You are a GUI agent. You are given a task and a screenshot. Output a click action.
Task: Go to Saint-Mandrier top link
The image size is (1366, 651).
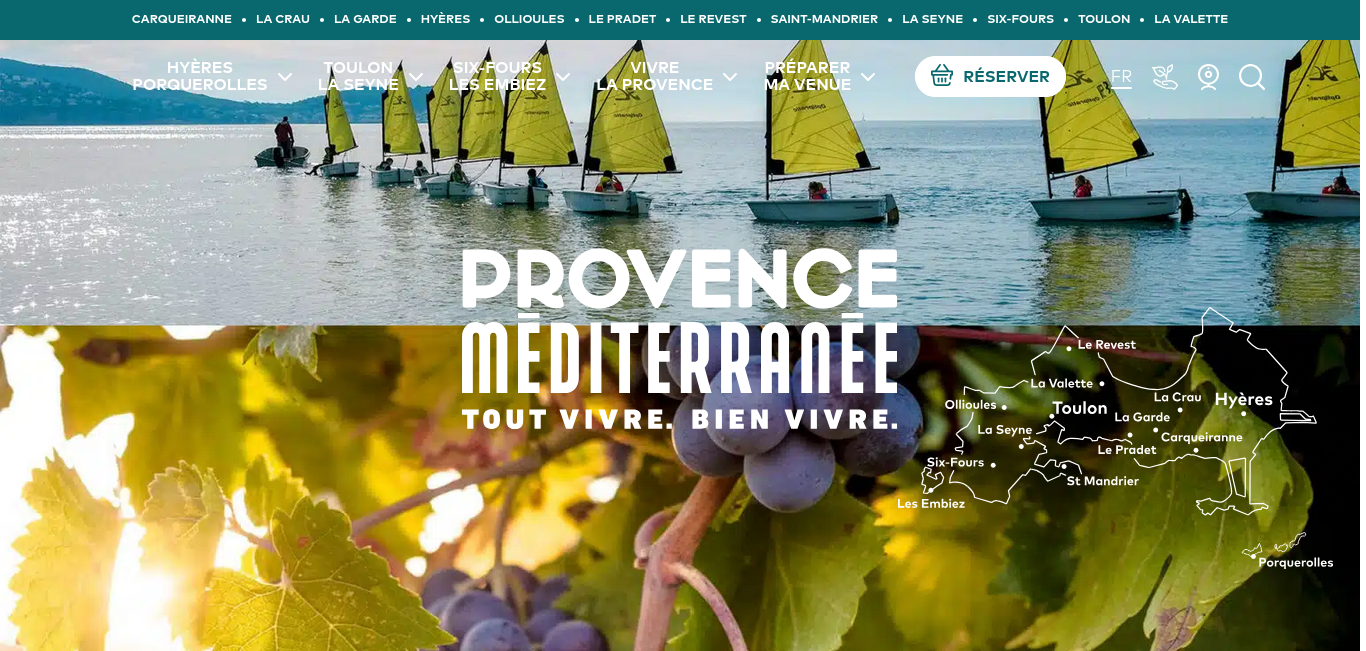tap(824, 19)
